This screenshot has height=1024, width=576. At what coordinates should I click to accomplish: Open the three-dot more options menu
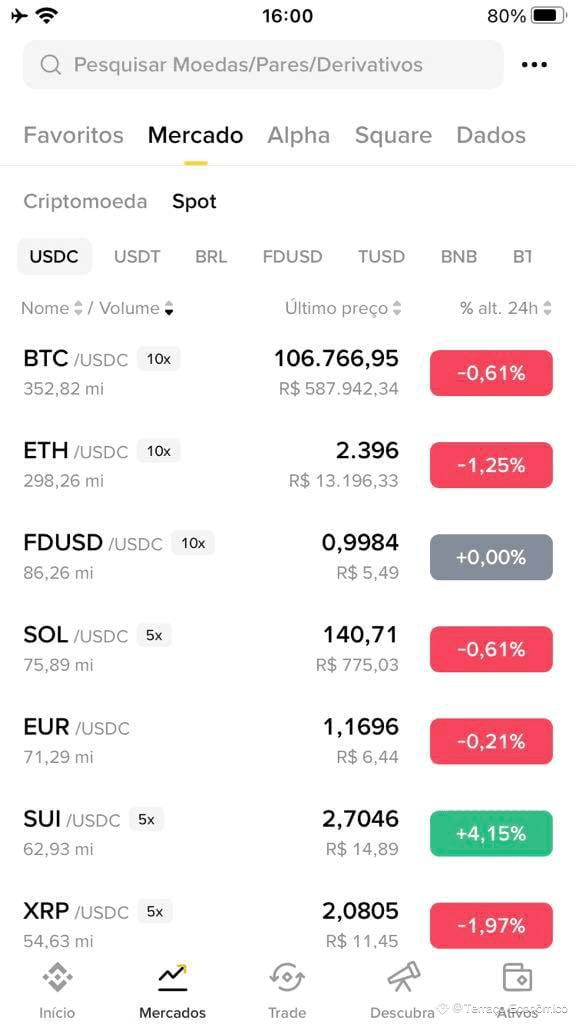click(534, 65)
